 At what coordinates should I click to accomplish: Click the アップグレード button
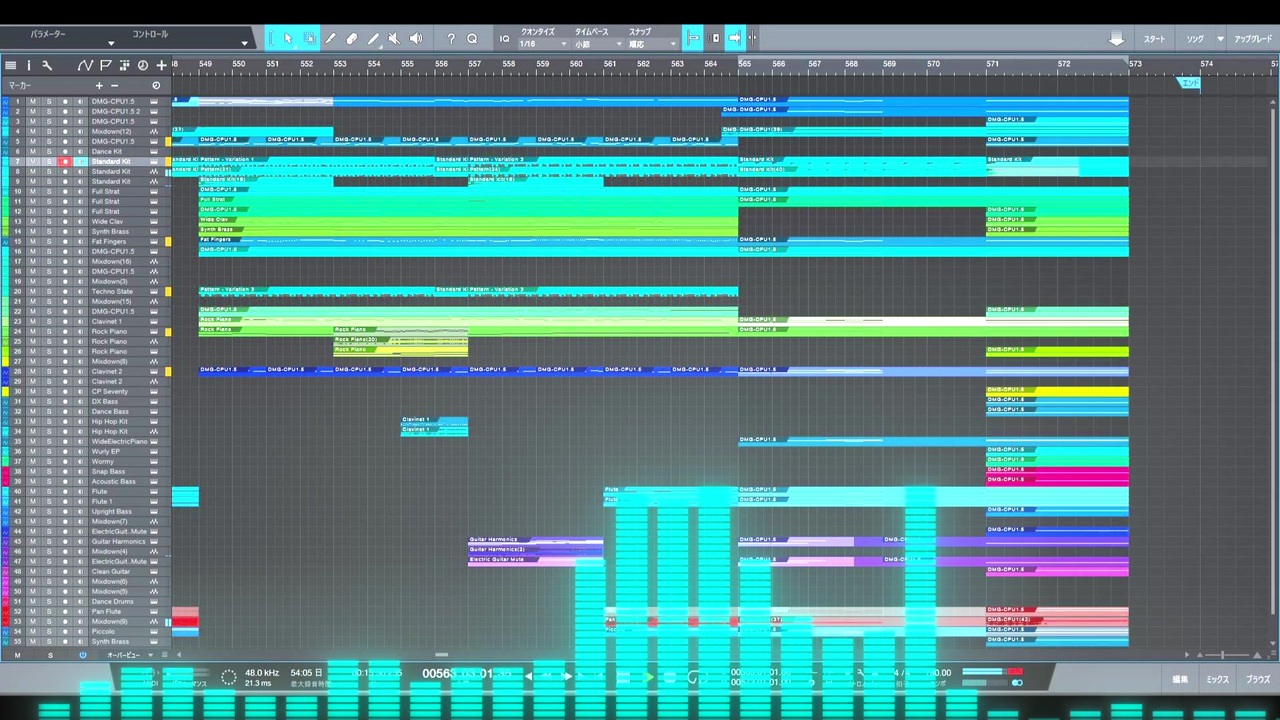click(1254, 39)
